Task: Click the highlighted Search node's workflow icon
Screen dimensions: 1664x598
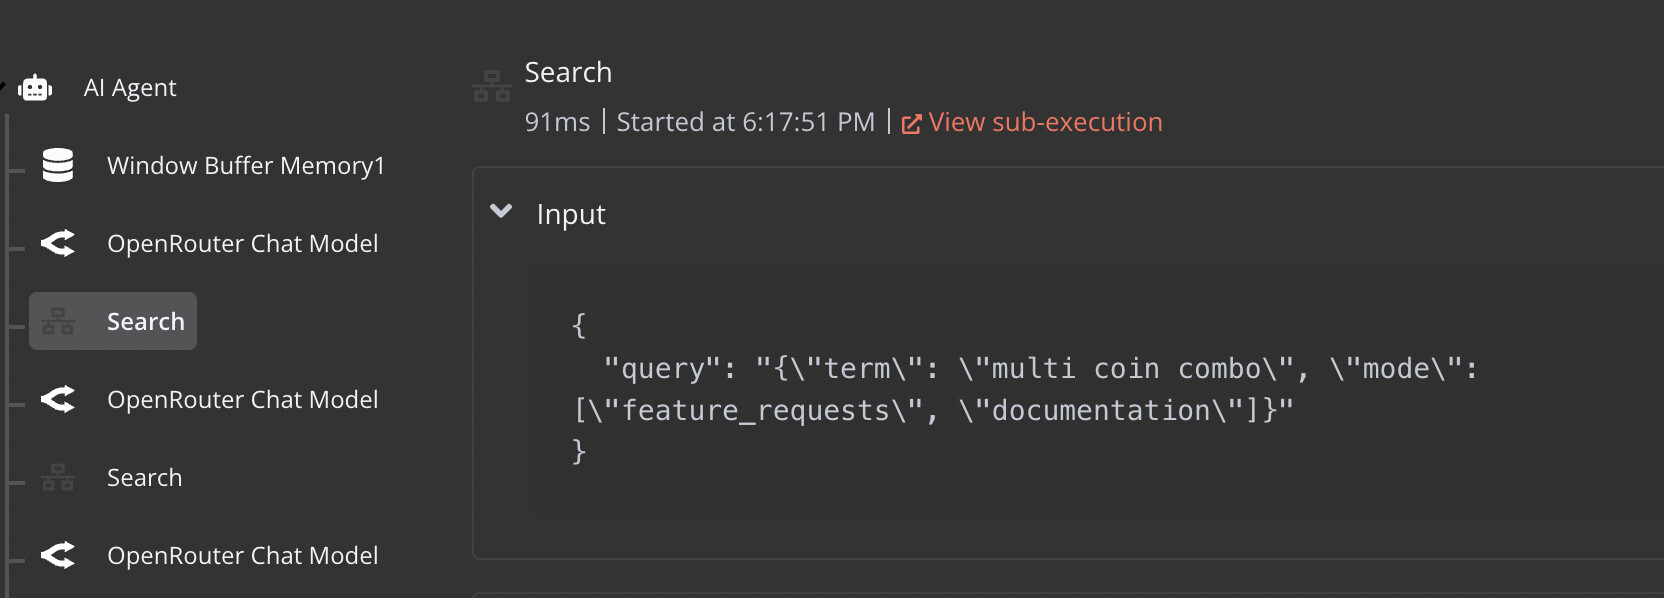Action: pos(58,321)
